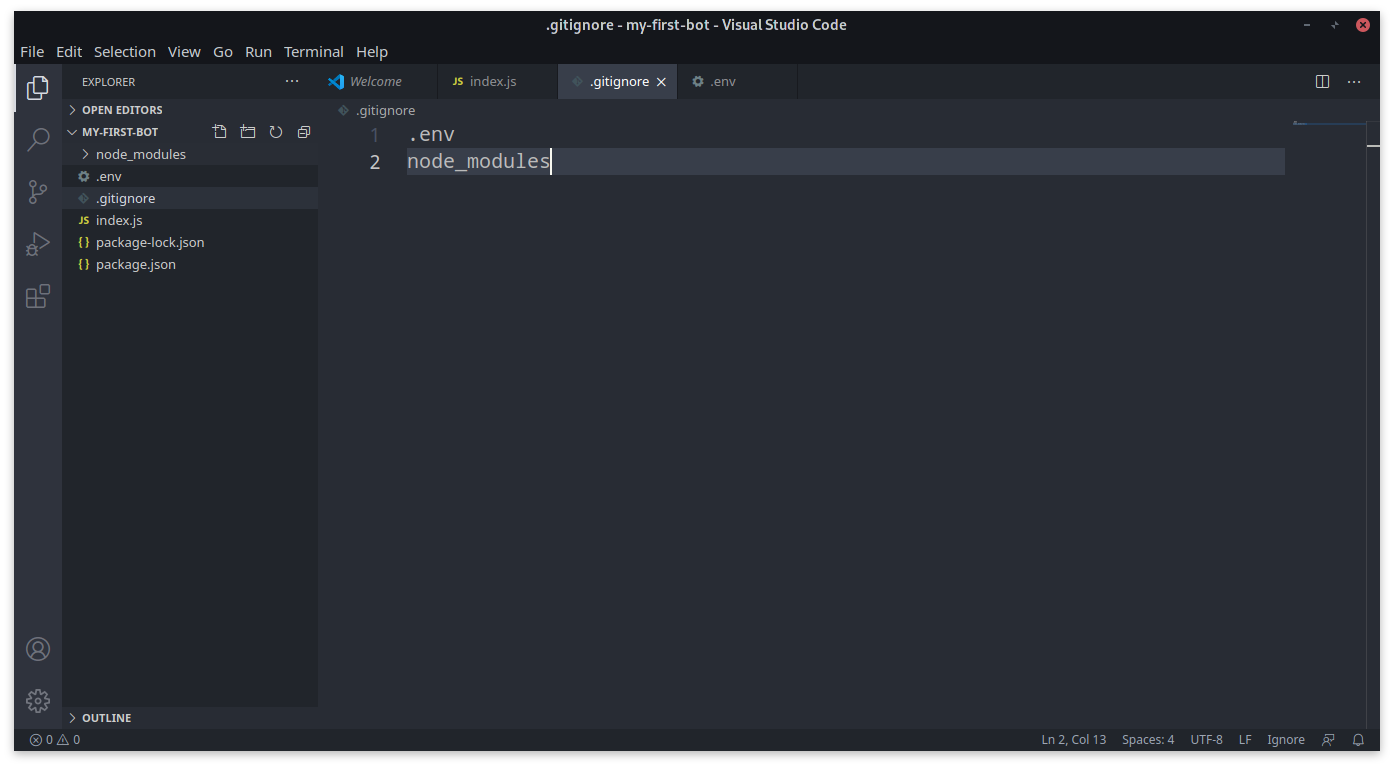
Task: Open the notifications bell in status bar
Action: pyautogui.click(x=1358, y=740)
